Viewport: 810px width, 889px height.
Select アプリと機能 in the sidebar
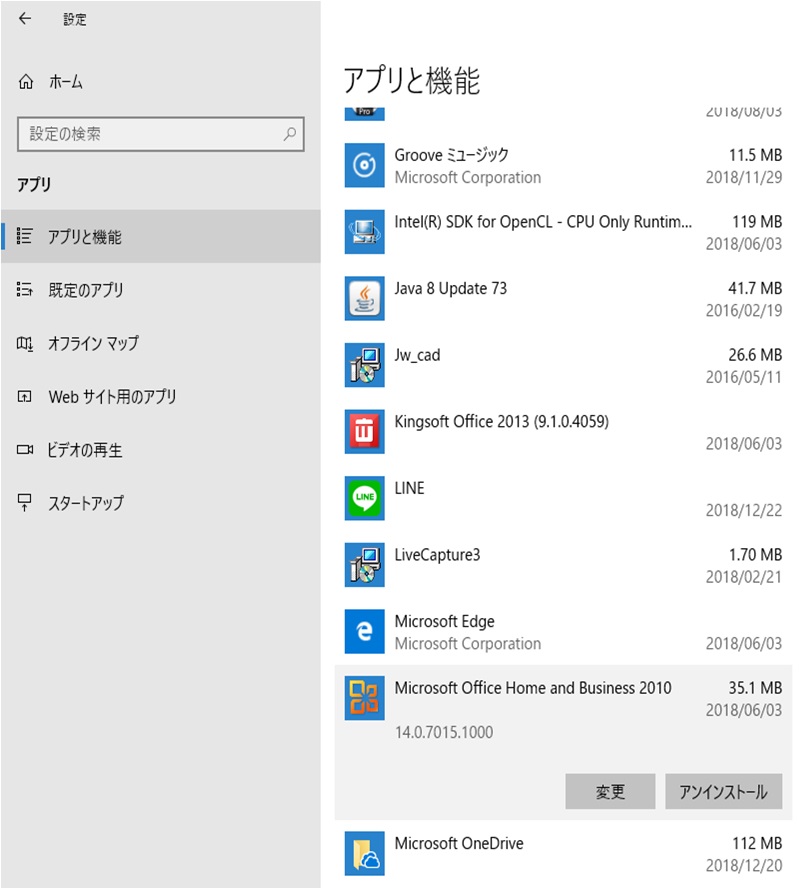(x=160, y=236)
